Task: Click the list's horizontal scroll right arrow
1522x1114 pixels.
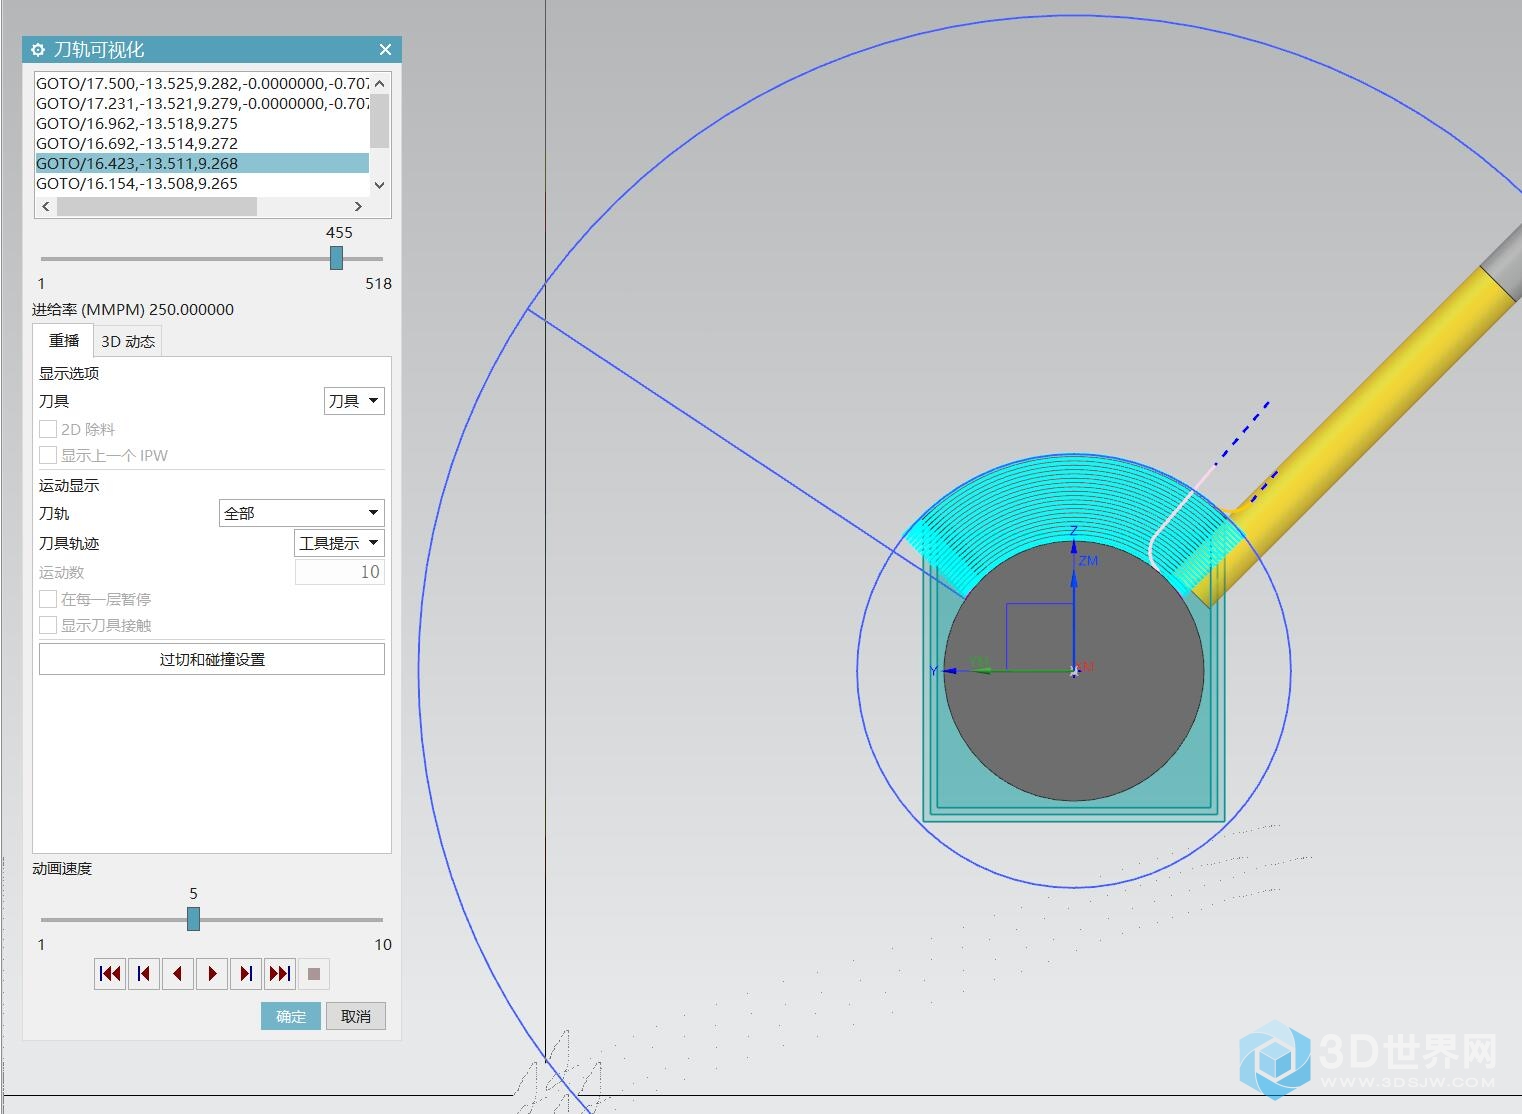Action: [358, 206]
